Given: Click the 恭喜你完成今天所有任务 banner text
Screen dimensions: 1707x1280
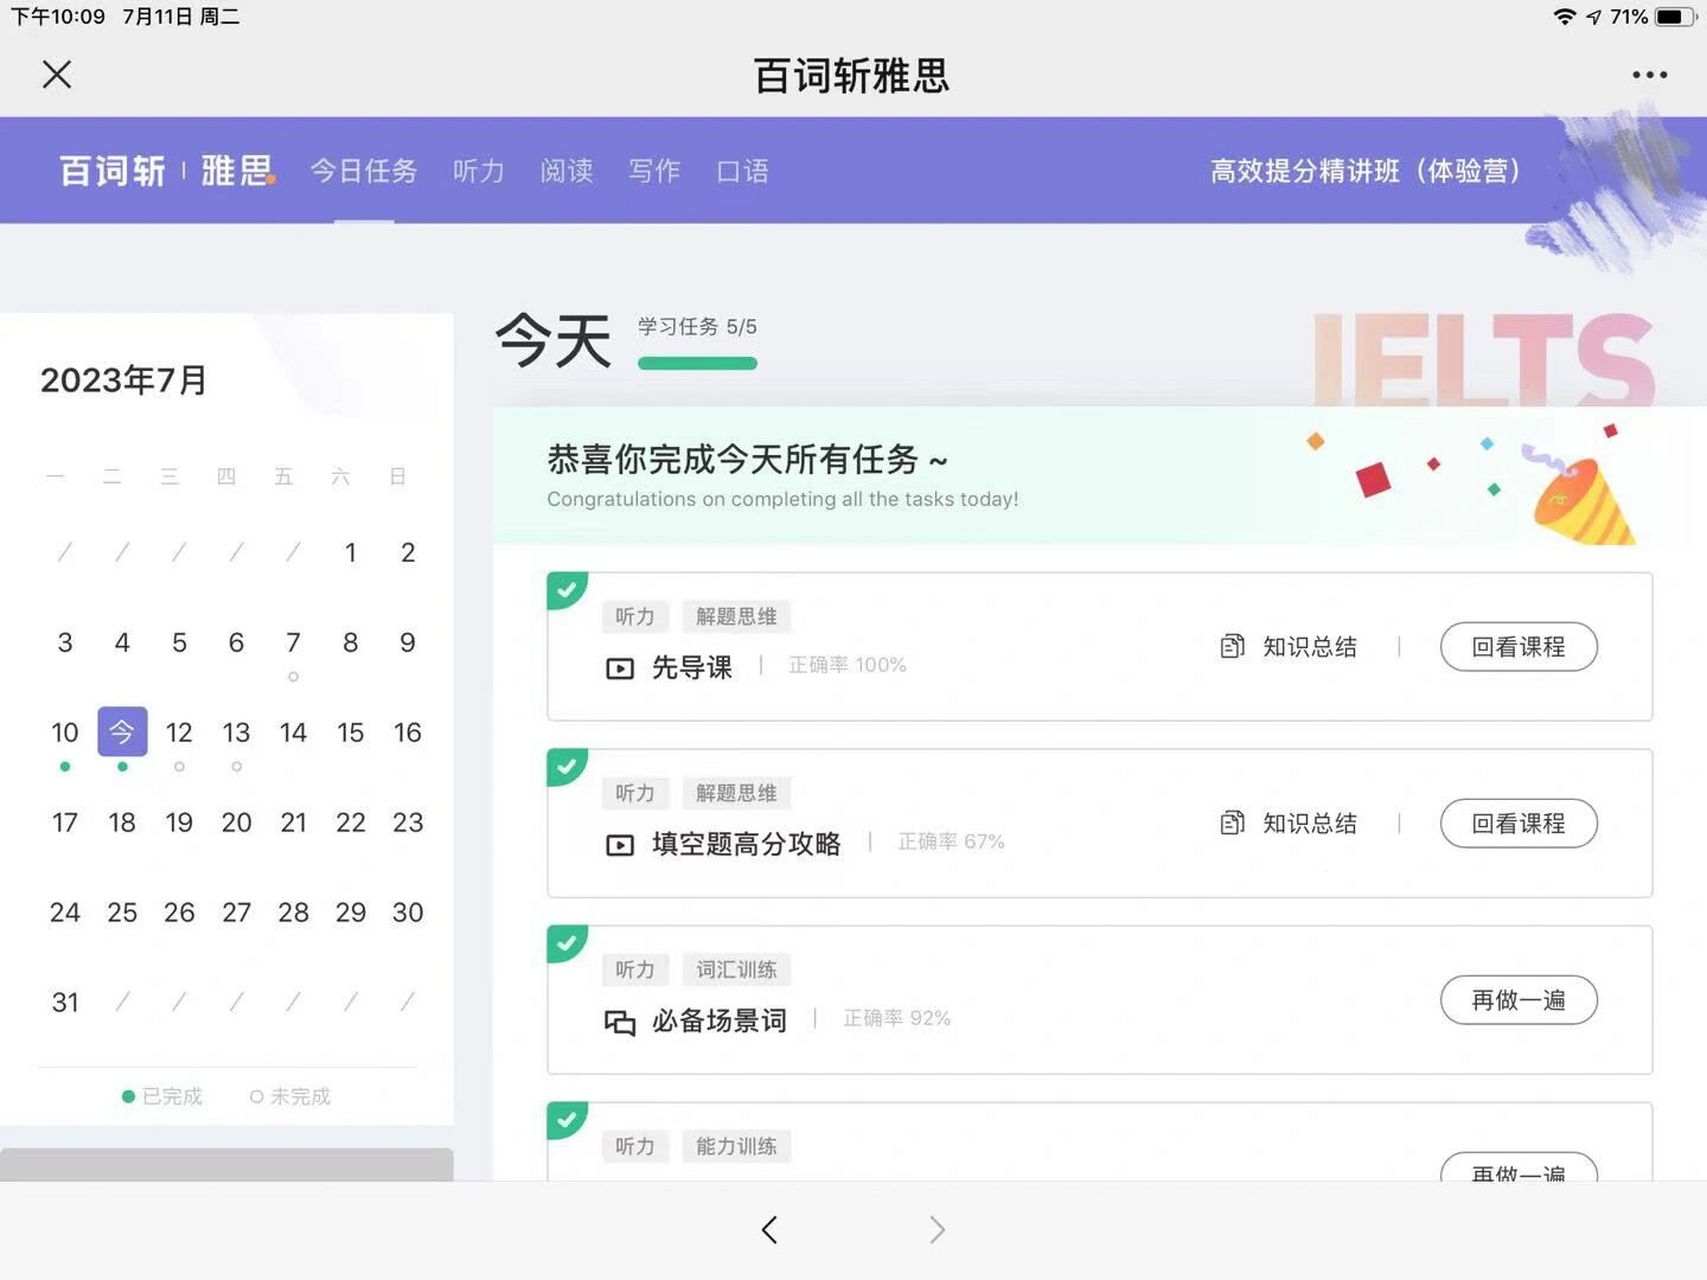Looking at the screenshot, I should pos(747,459).
